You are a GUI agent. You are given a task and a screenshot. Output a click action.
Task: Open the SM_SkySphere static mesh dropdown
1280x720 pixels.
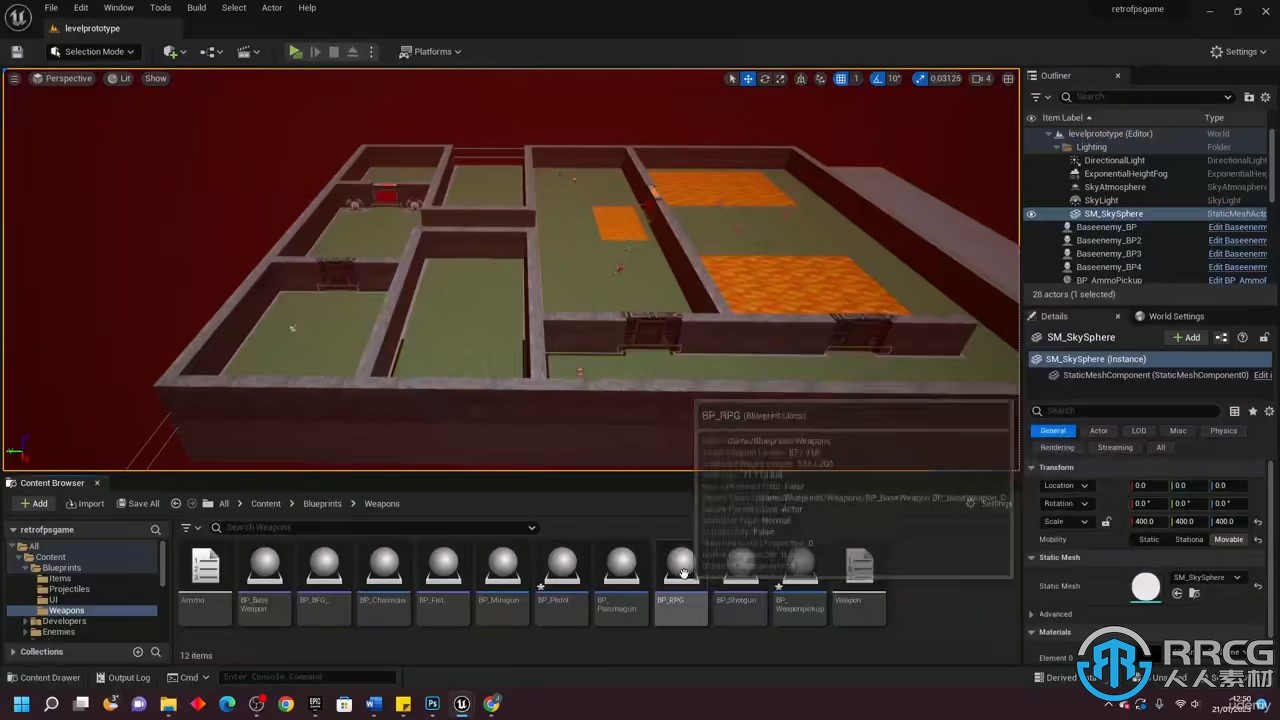point(1207,578)
